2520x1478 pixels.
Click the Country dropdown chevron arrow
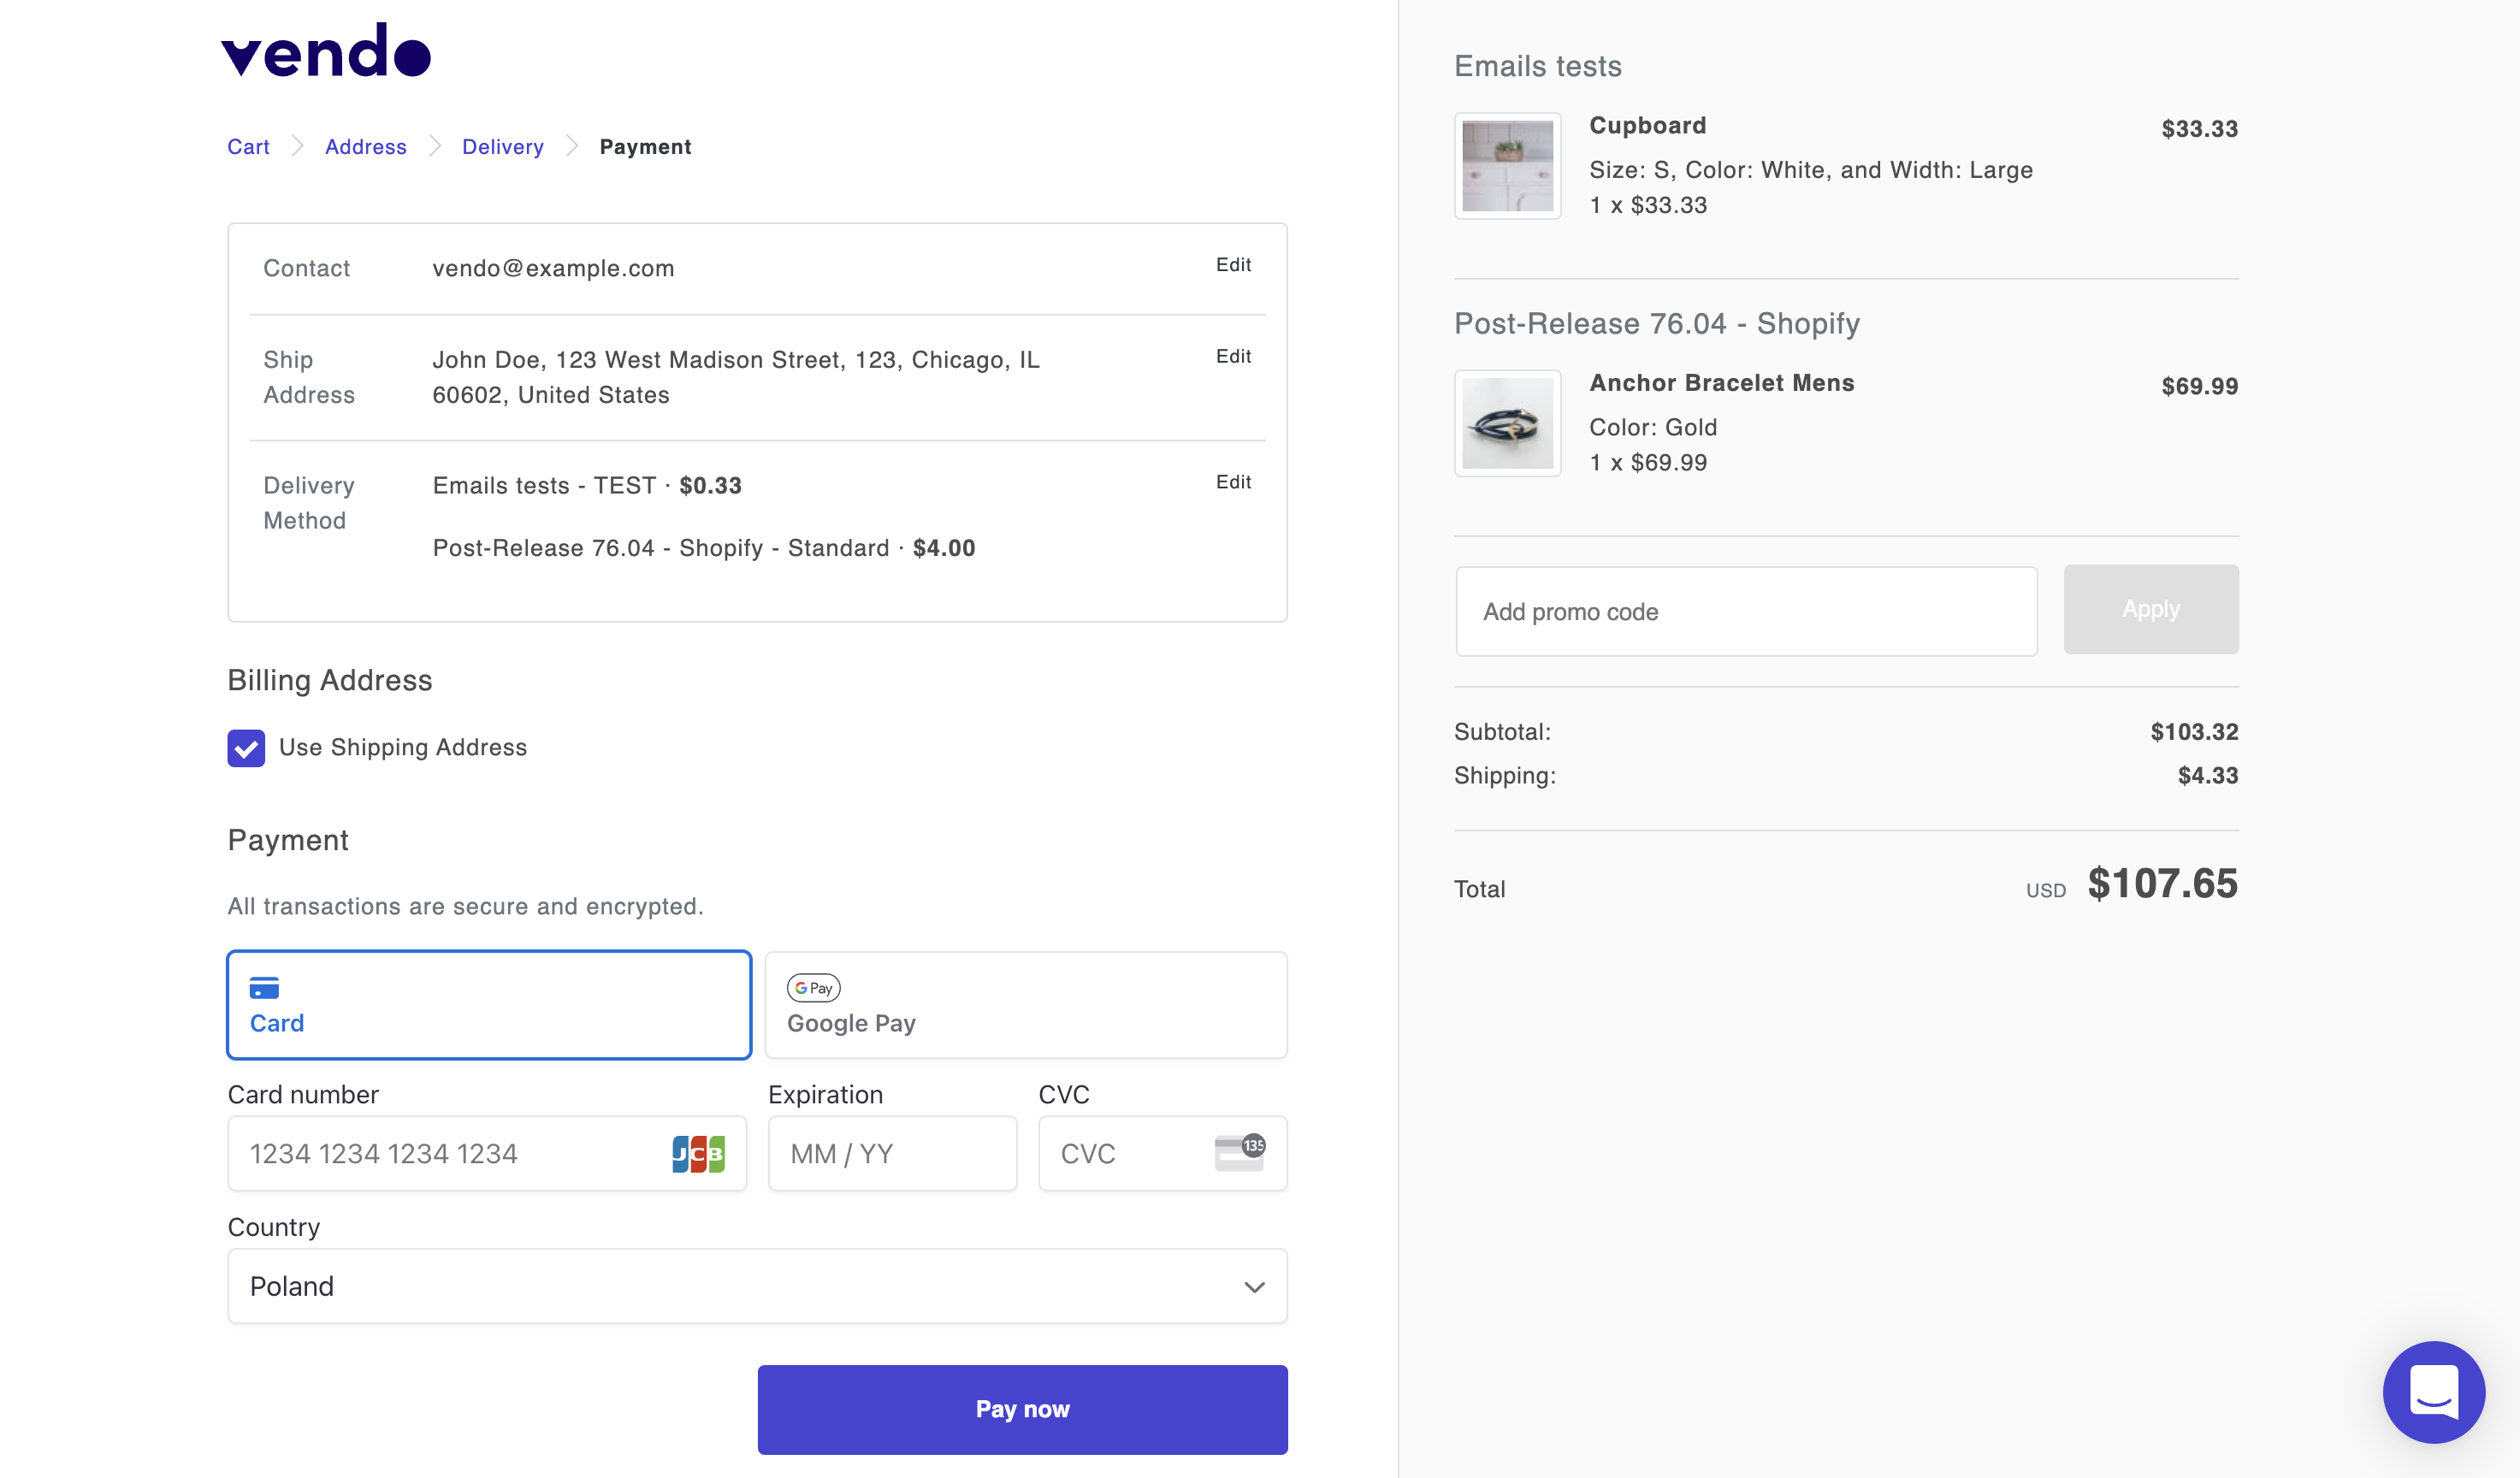tap(1254, 1287)
